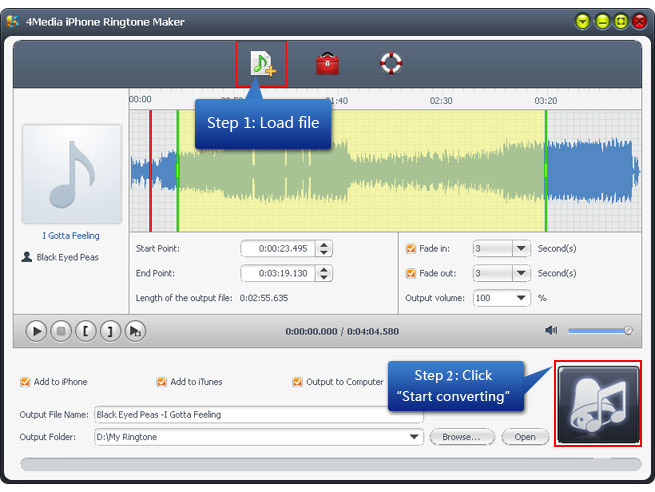Click the Load file icon in the toolbar

261,64
